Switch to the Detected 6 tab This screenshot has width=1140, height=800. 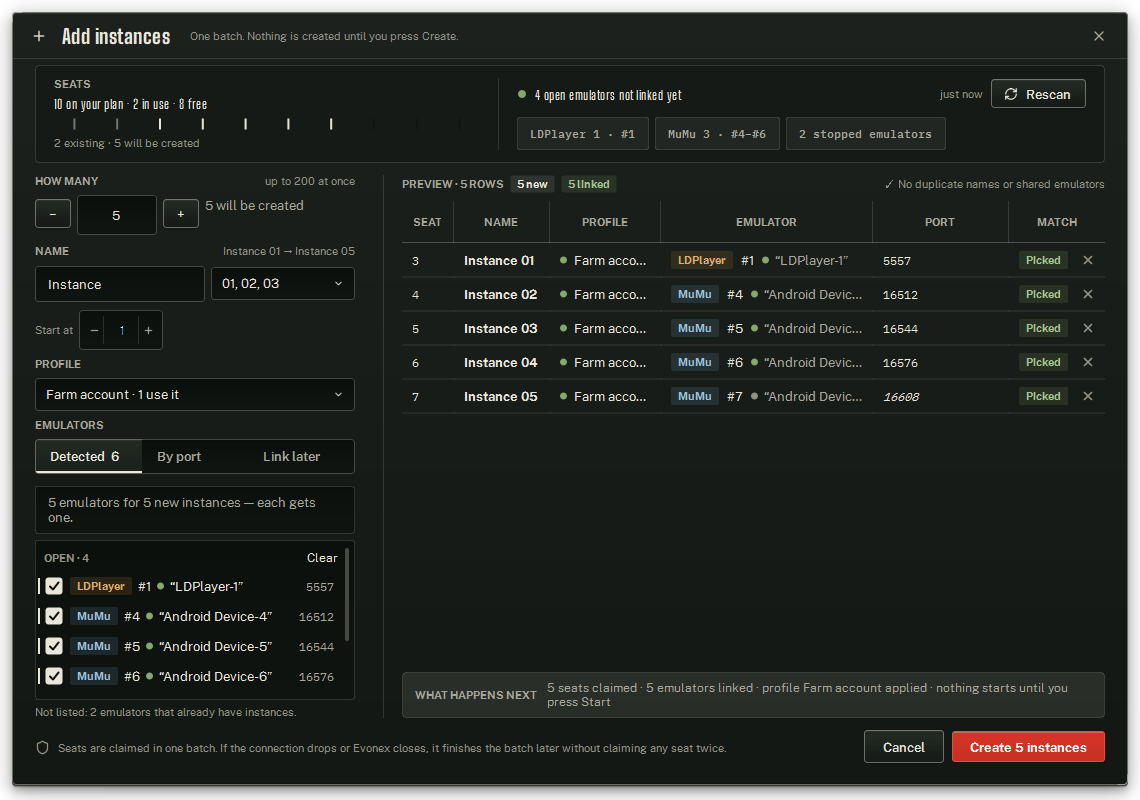coord(89,456)
